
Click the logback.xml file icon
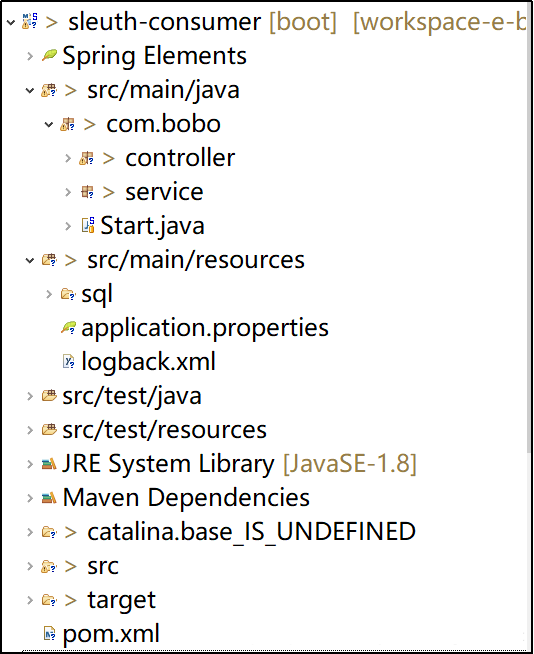pyautogui.click(x=68, y=362)
